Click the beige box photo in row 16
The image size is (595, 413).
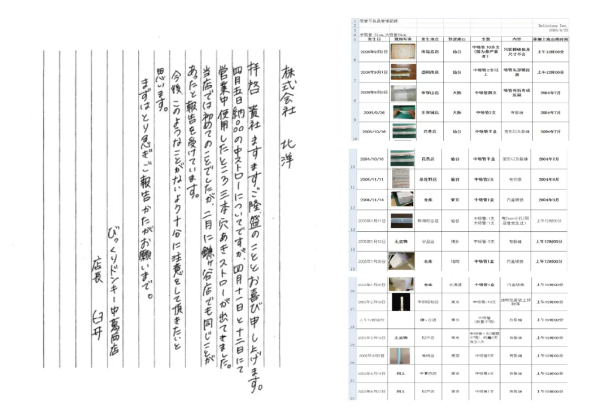click(x=401, y=284)
